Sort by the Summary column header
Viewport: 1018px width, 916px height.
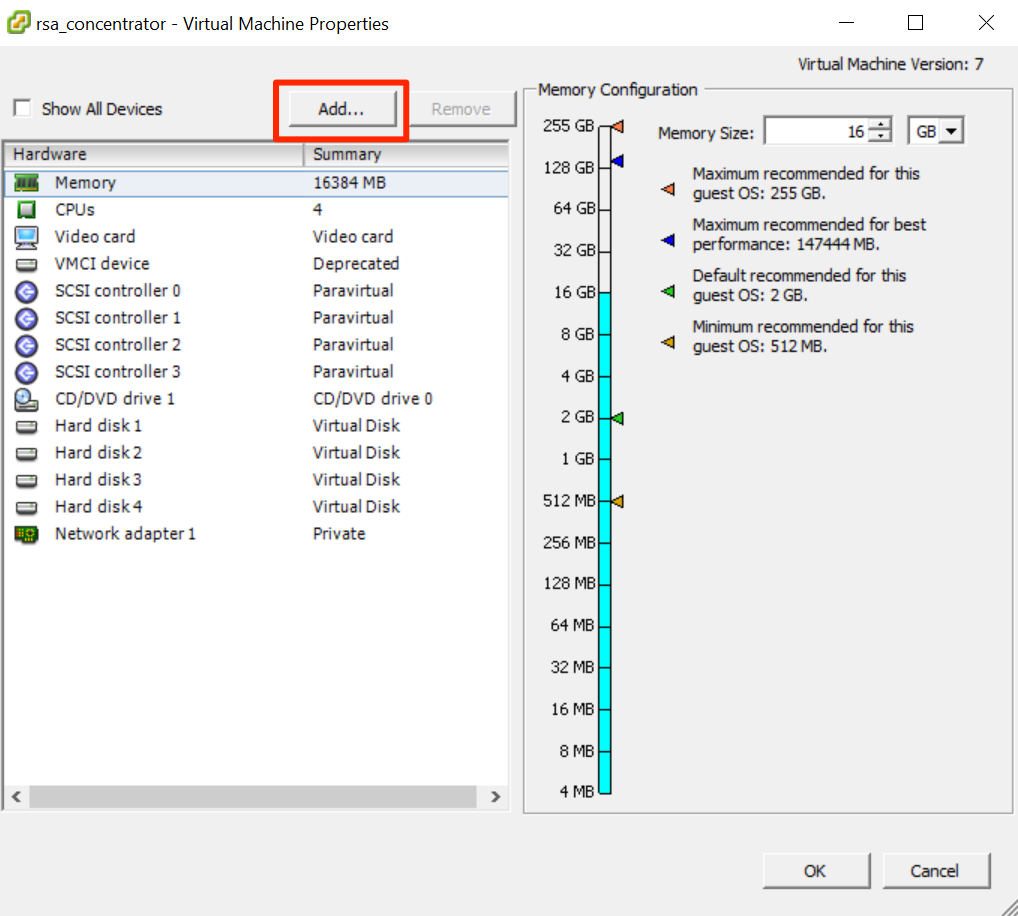405,154
